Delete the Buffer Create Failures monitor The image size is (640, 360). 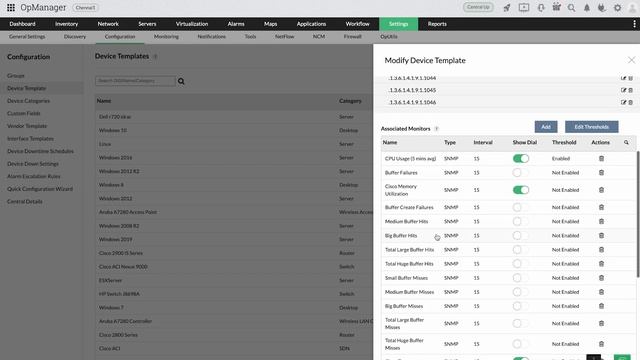pos(601,207)
